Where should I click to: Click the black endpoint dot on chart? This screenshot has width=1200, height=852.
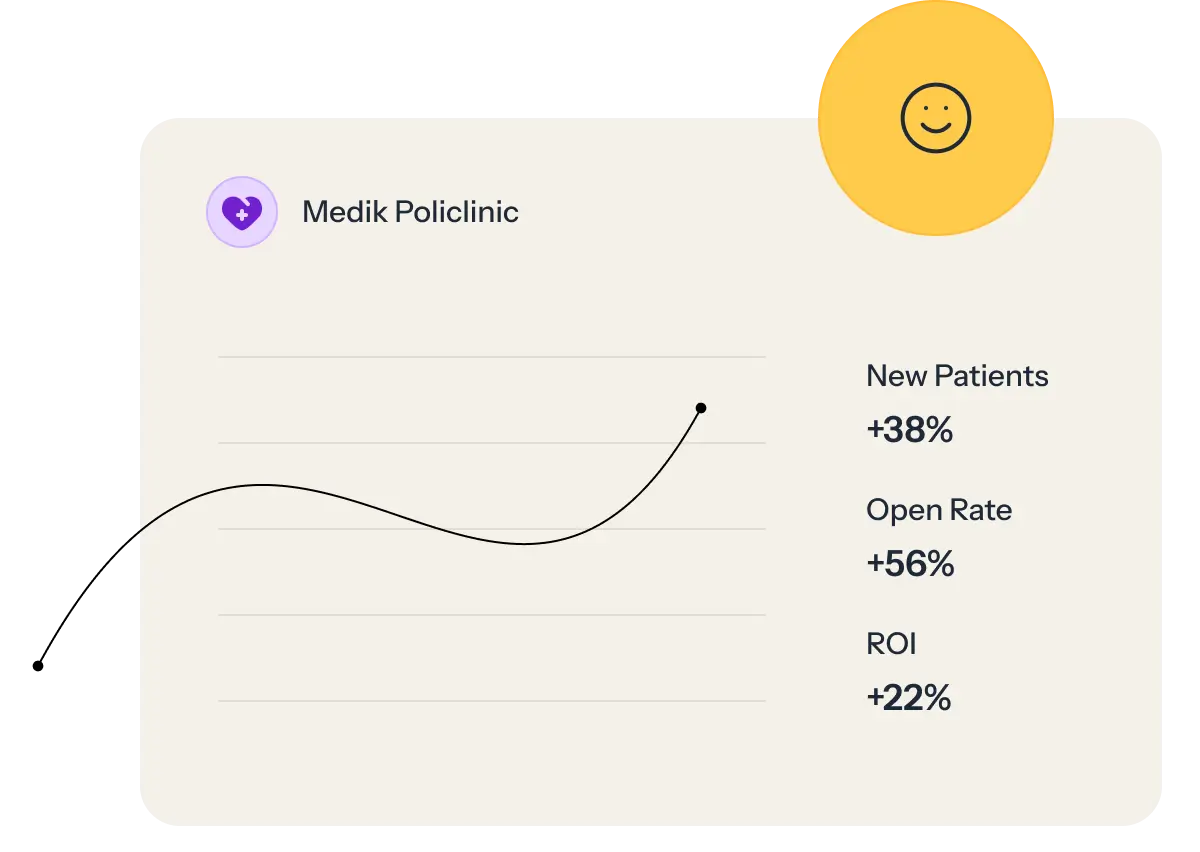701,408
